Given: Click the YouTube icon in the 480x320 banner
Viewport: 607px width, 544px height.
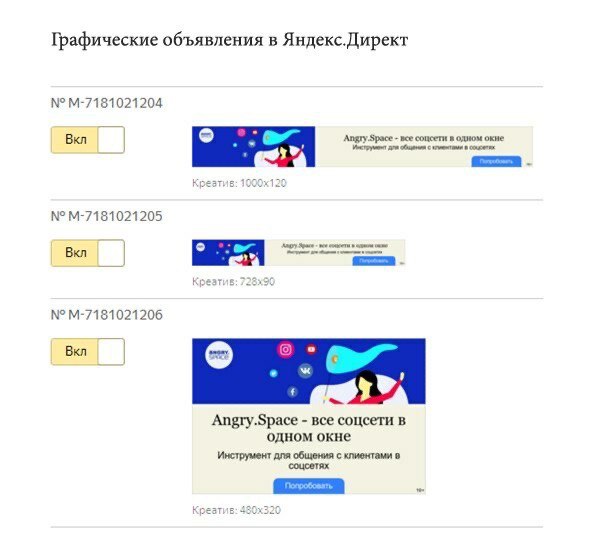Looking at the screenshot, I should pos(311,349).
